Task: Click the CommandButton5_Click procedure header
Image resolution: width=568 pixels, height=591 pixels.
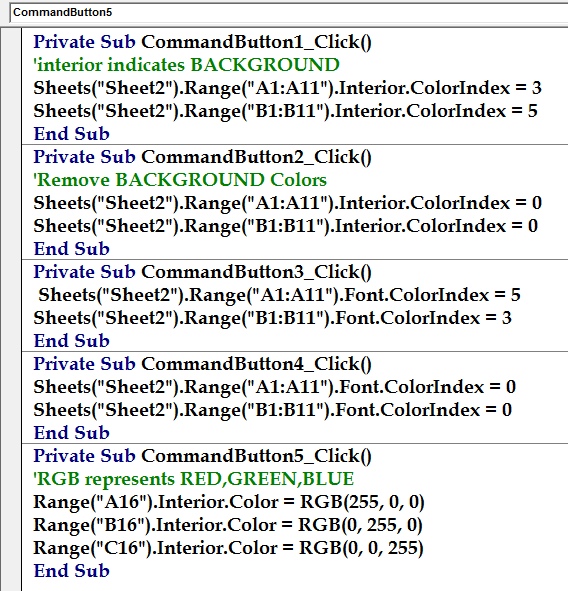Action: (x=202, y=456)
